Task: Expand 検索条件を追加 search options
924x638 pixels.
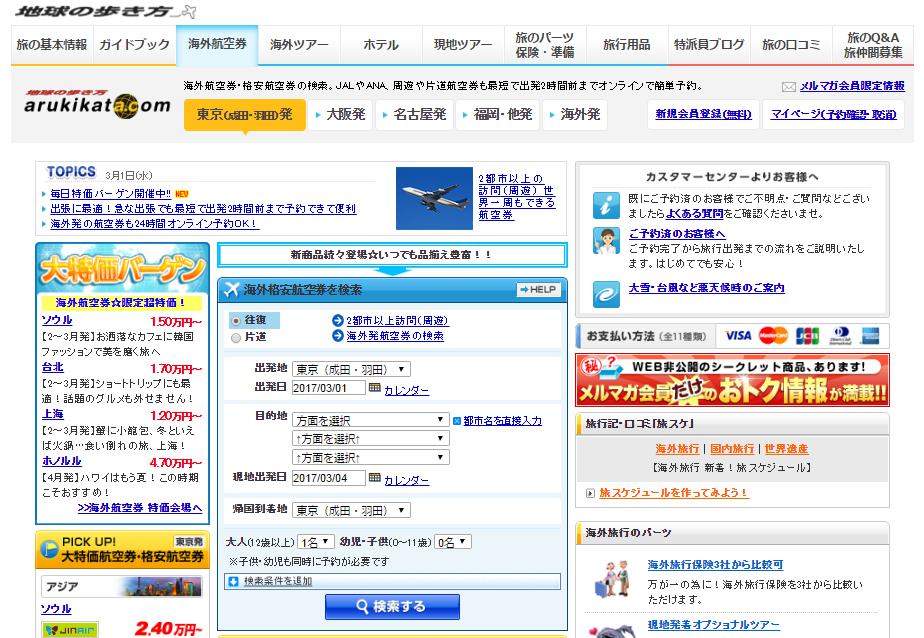Action: click(278, 581)
